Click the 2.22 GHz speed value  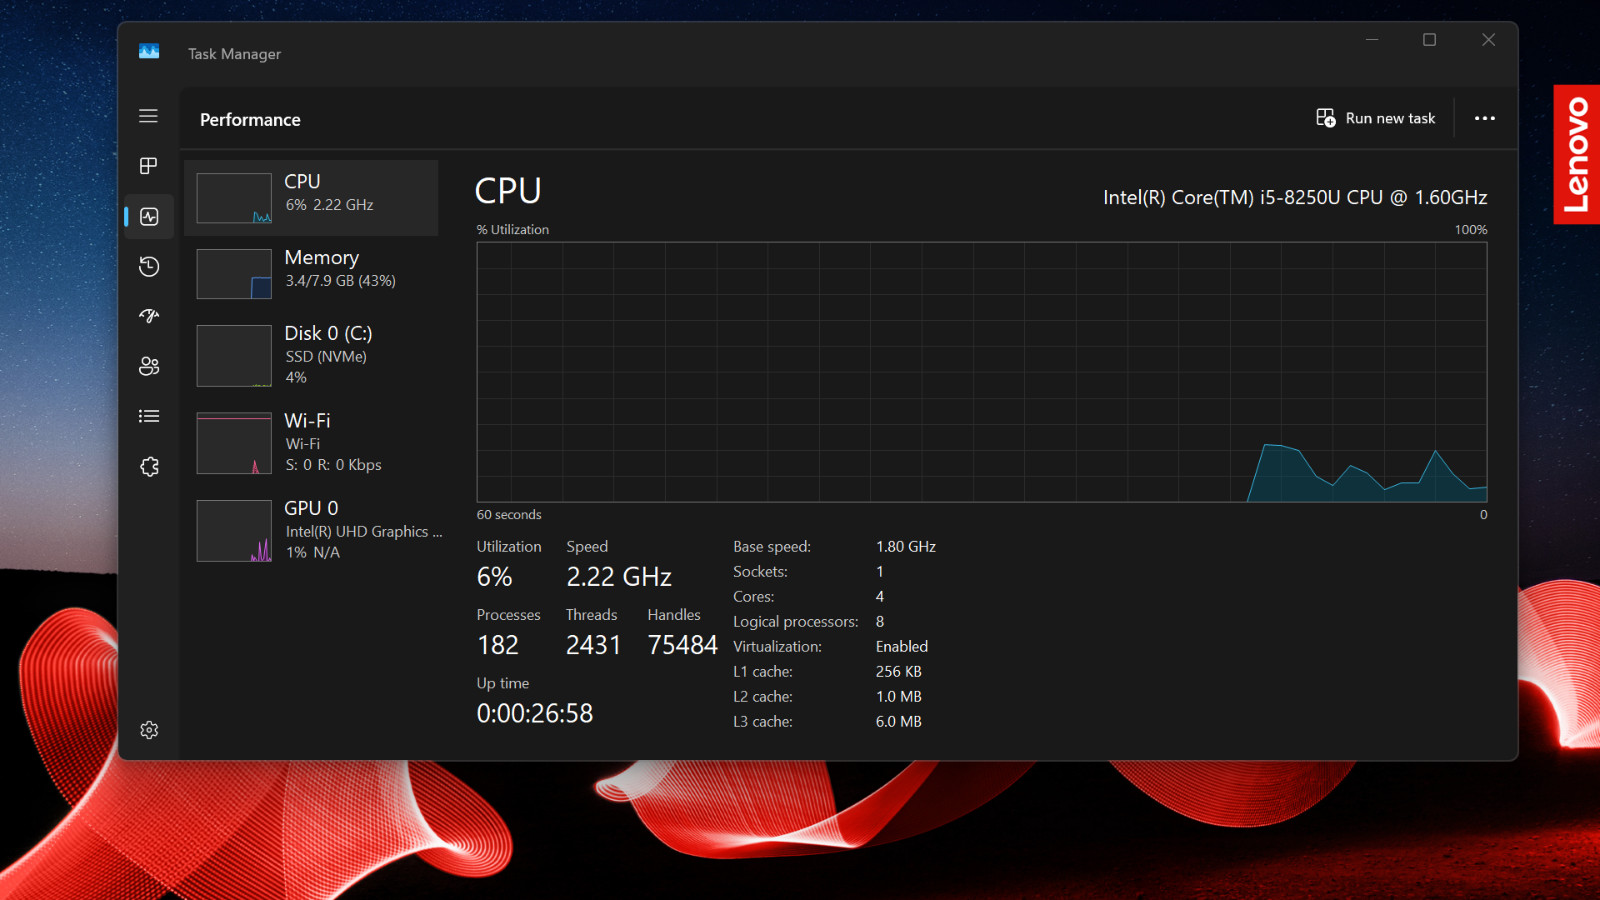pyautogui.click(x=619, y=577)
